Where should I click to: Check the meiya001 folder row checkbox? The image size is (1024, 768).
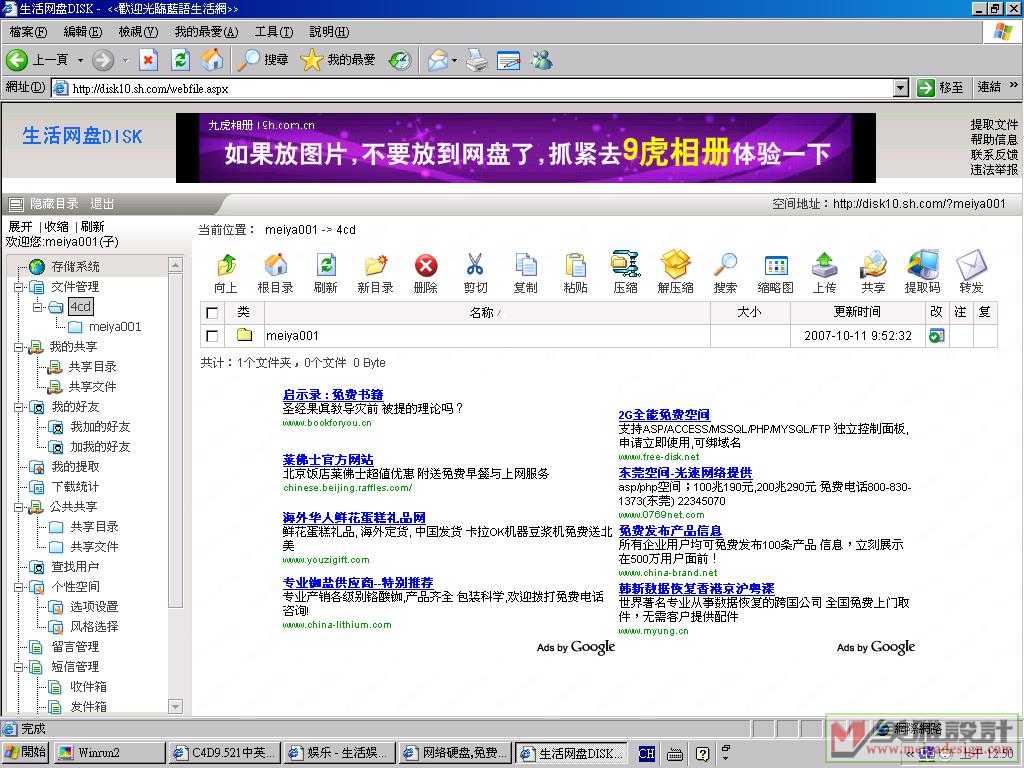pos(212,336)
